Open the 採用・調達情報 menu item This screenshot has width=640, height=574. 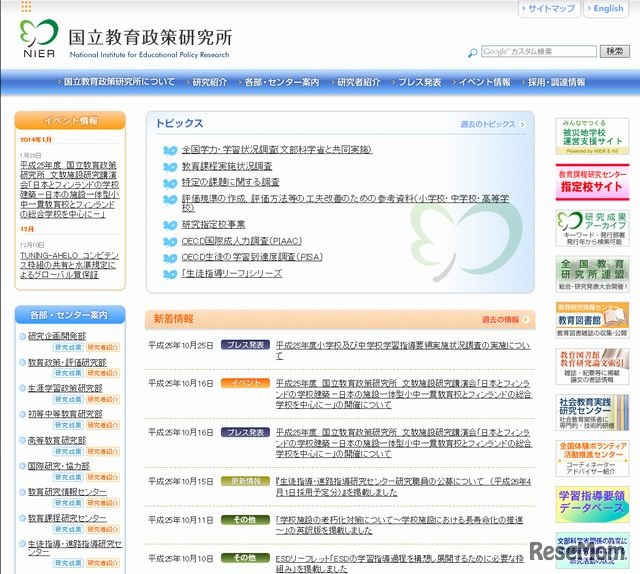(554, 82)
